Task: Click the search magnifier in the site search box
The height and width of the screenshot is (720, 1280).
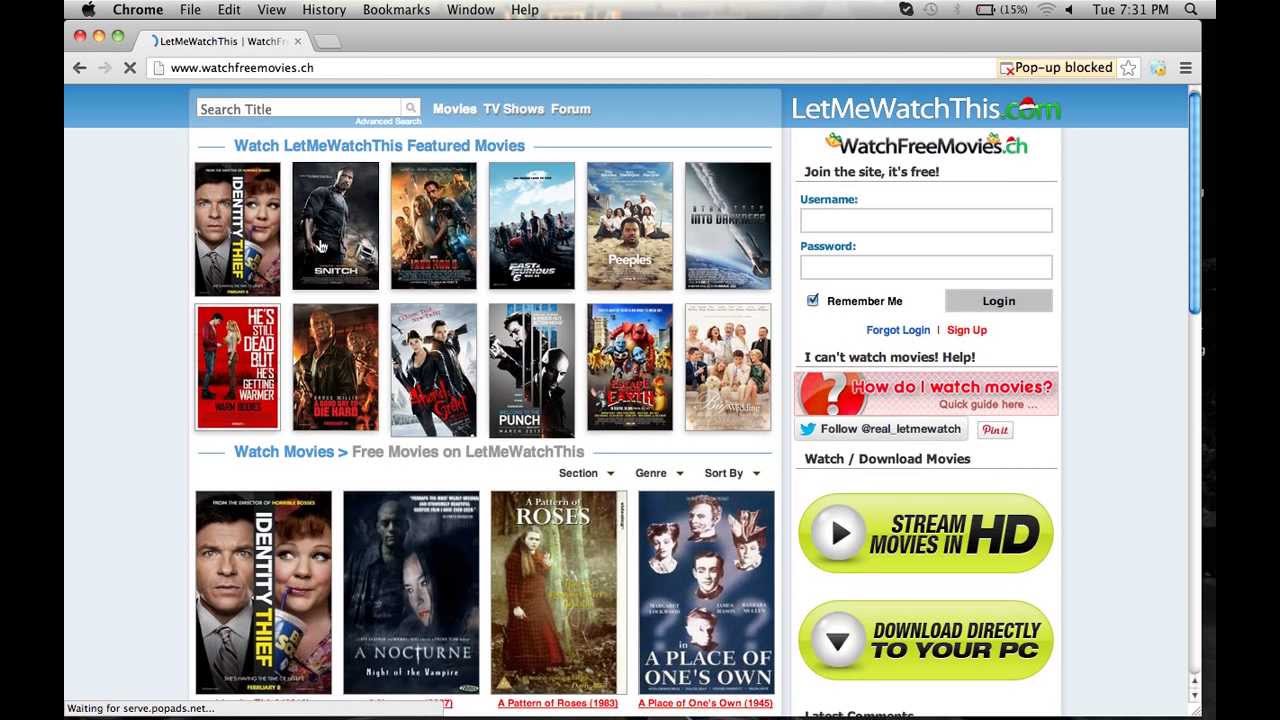Action: point(410,108)
